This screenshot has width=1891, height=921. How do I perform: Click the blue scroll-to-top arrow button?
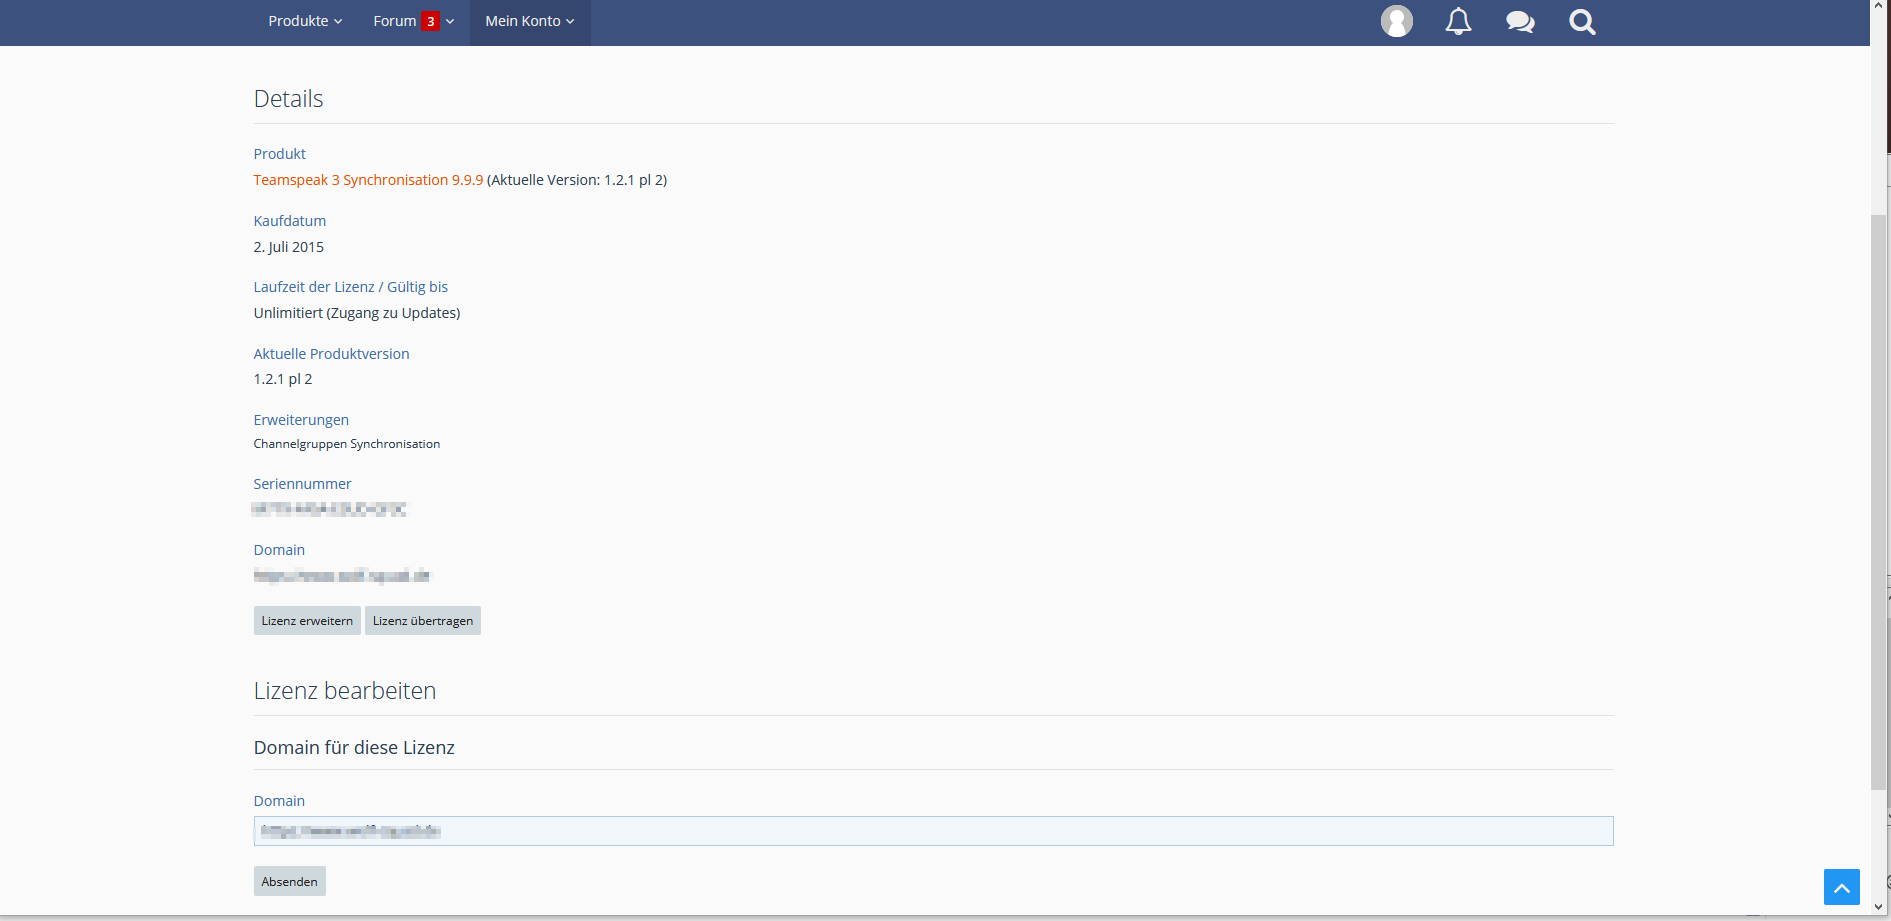(1841, 887)
